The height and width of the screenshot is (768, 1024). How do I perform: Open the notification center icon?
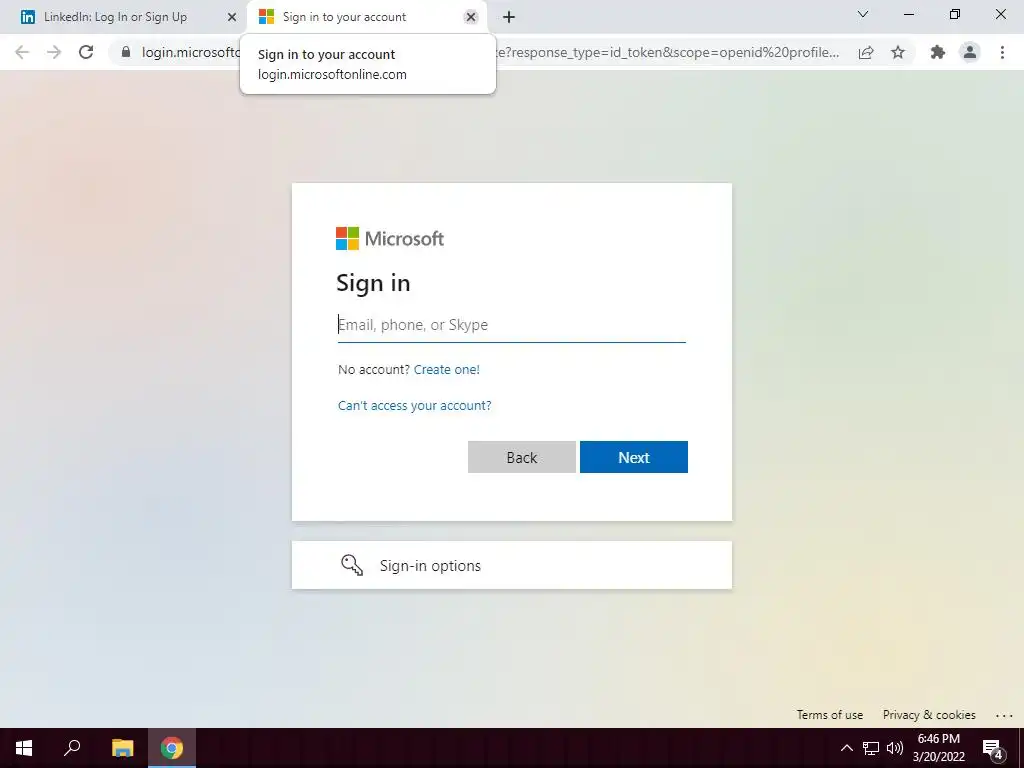click(993, 748)
